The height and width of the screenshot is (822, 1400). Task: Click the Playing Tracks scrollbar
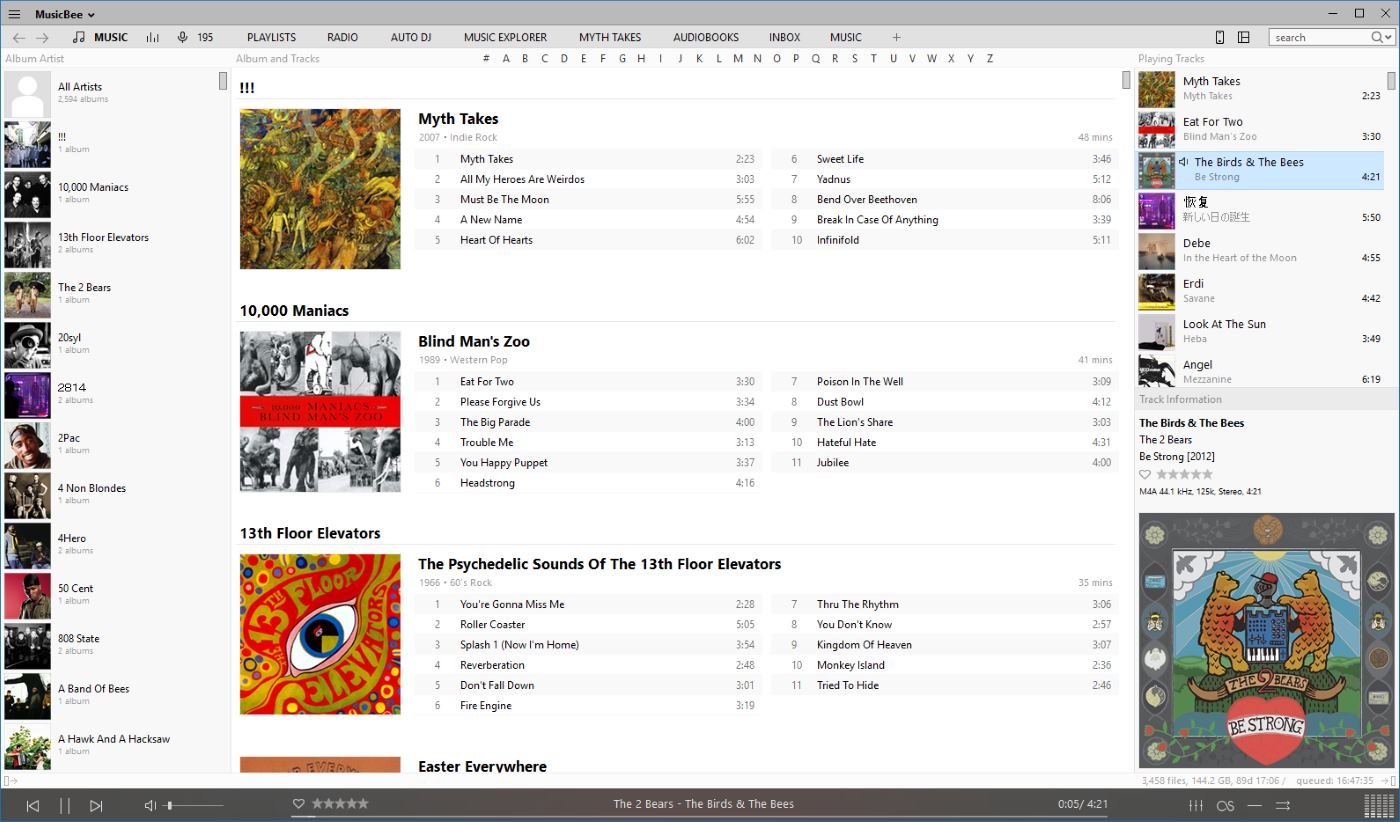coord(1391,82)
